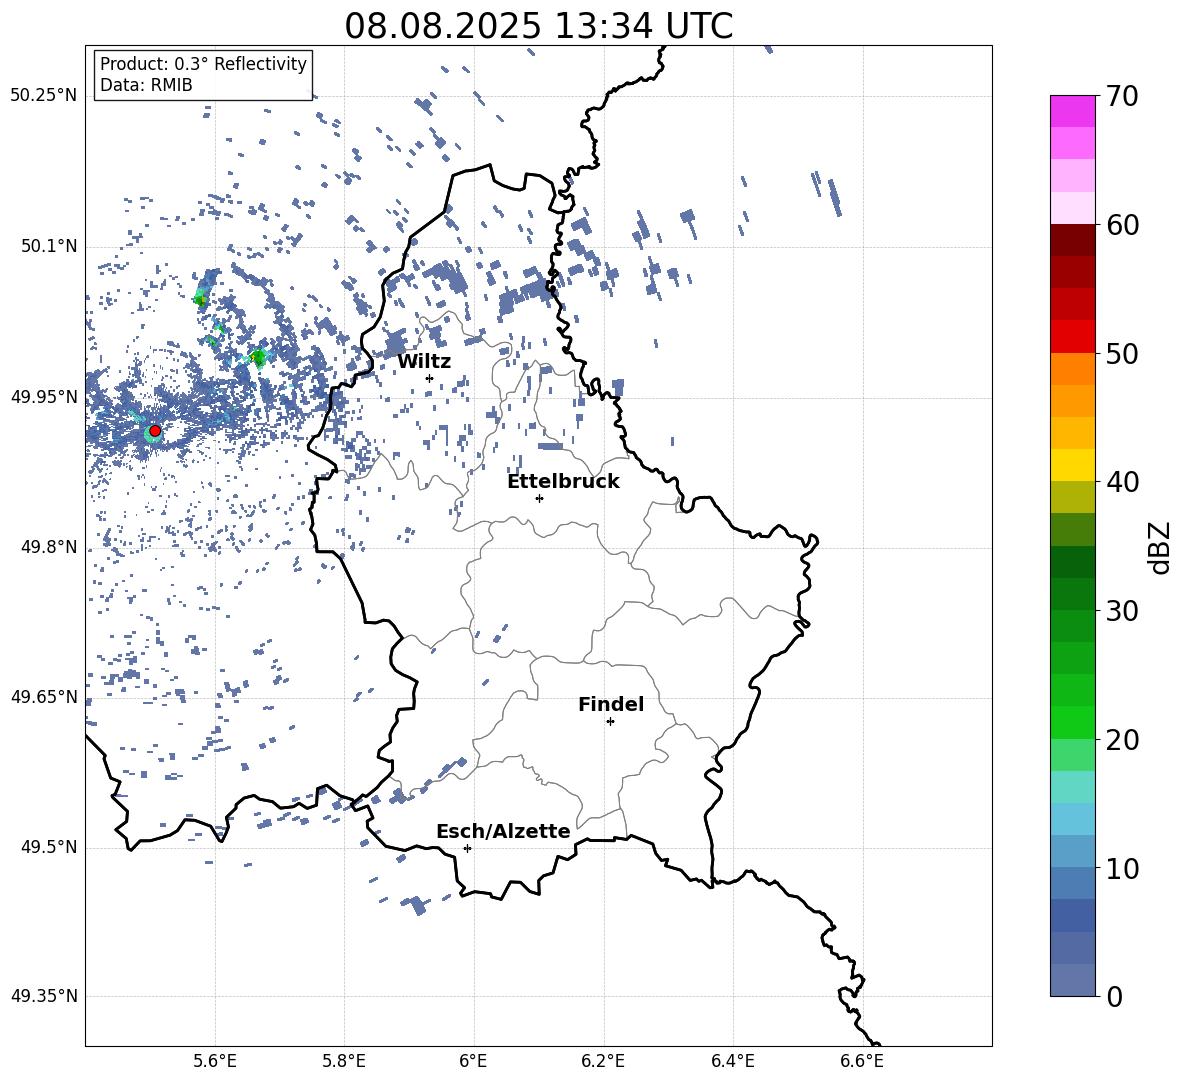The width and height of the screenshot is (1184, 1081).
Task: Click the 'Ettelbruck' map label
Action: click(563, 481)
